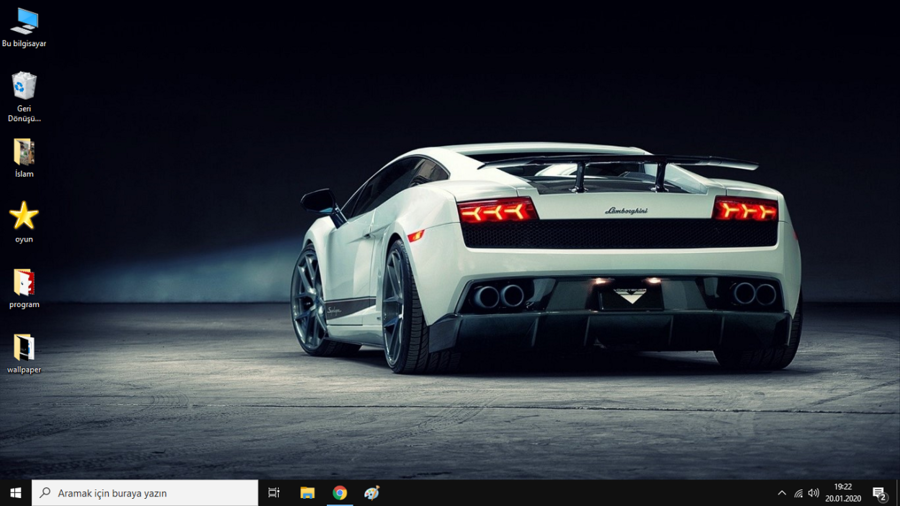Open Task View from the taskbar

pyautogui.click(x=274, y=493)
